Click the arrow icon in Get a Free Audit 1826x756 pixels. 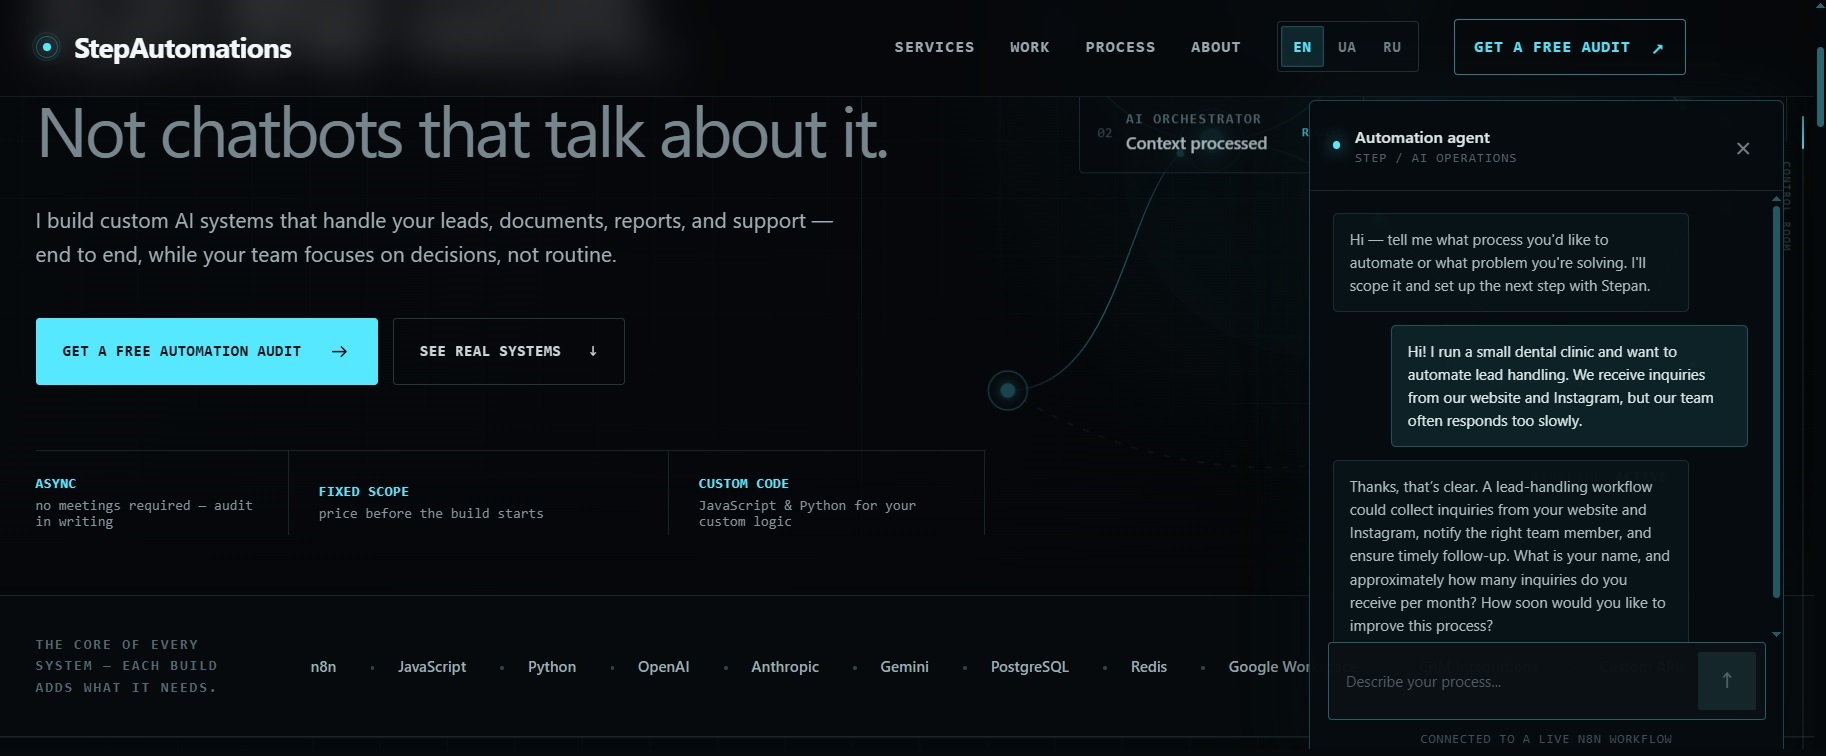point(1658,48)
